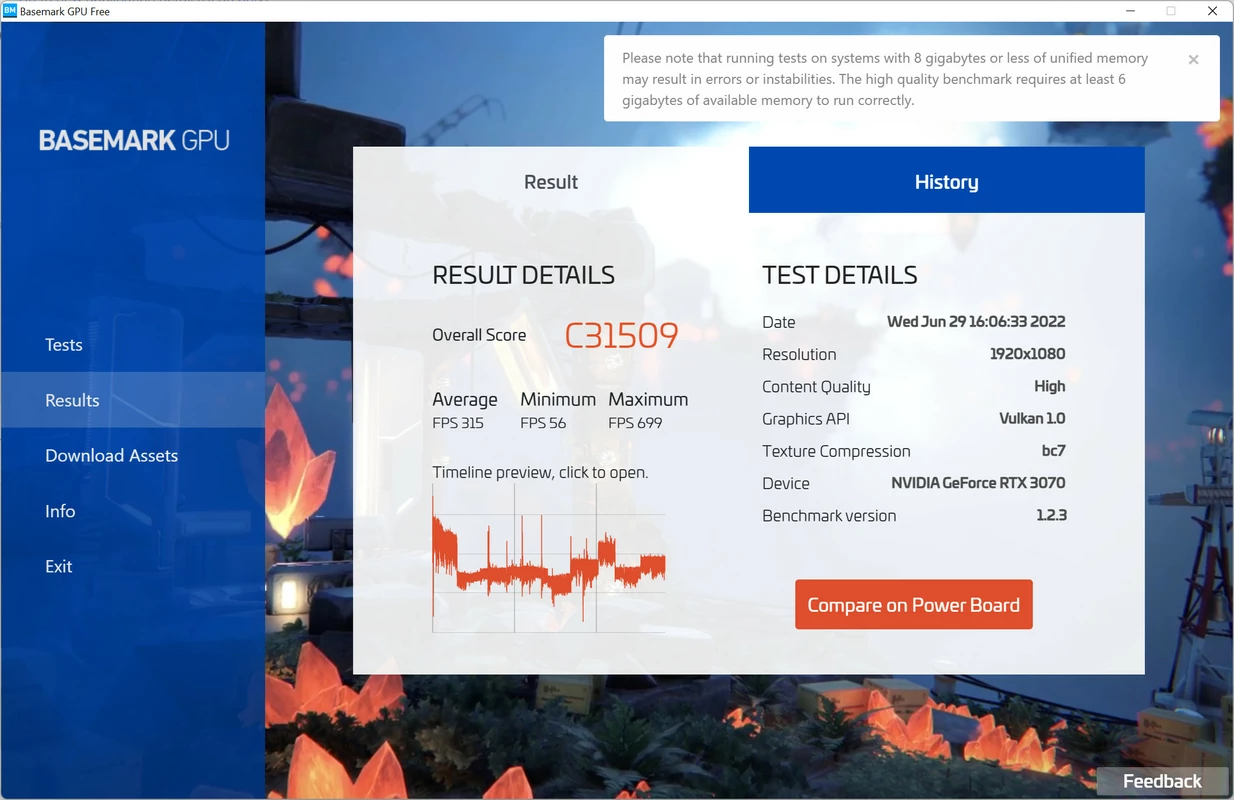
Task: Click the Maximum FPS 699 value
Action: (x=635, y=423)
